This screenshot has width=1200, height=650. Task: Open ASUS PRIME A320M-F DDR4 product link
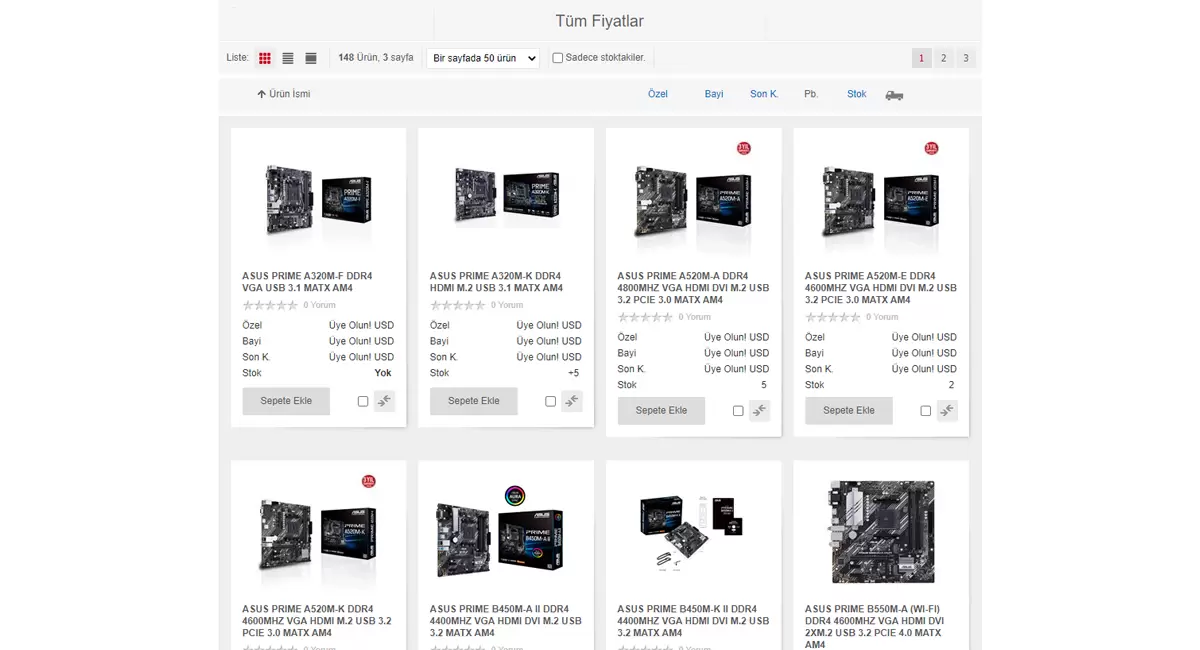tap(307, 282)
